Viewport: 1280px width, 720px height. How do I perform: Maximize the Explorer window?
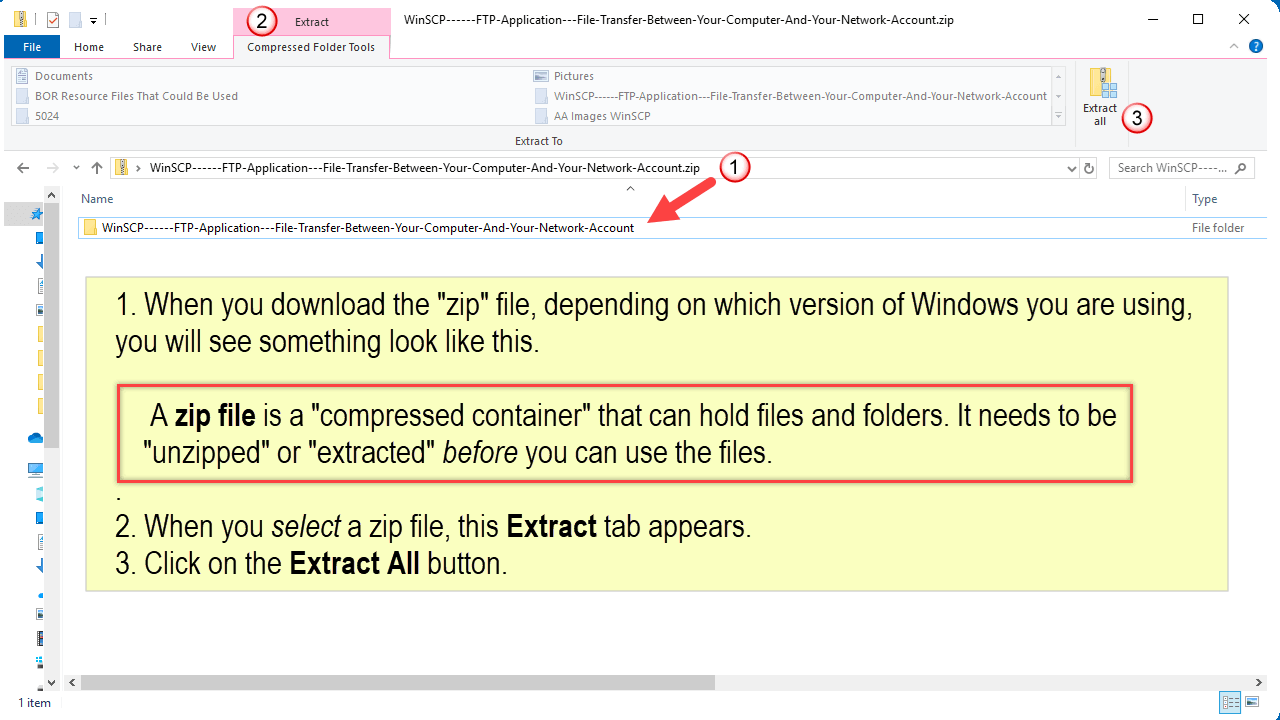(x=1198, y=19)
